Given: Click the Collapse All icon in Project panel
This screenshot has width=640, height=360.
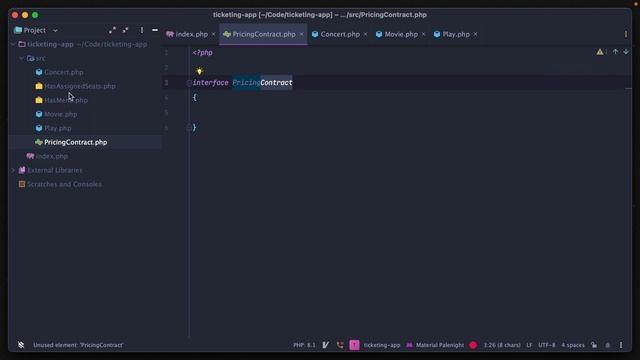Looking at the screenshot, I should 125,30.
